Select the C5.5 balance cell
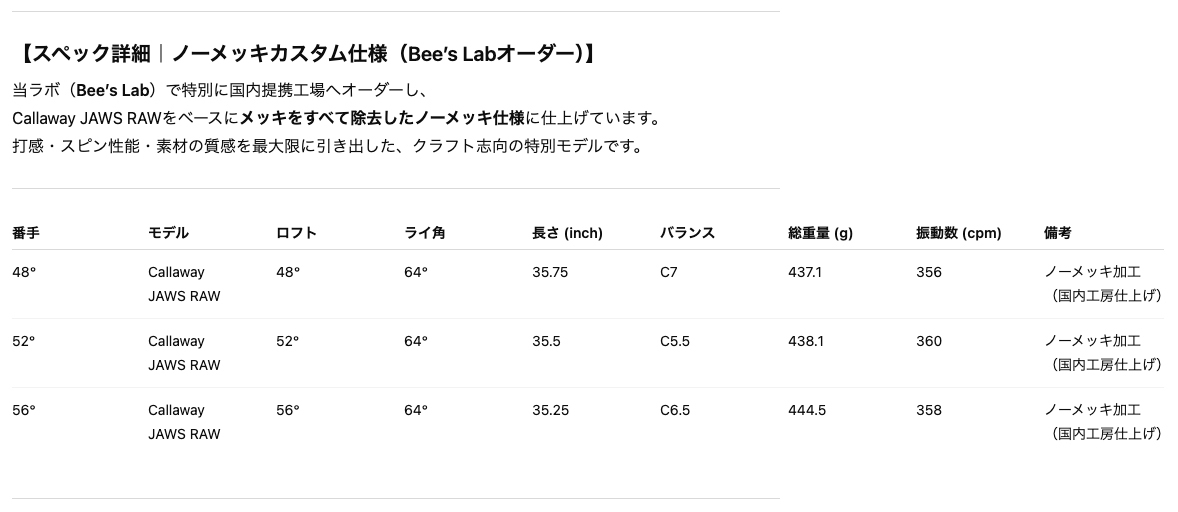This screenshot has width=1178, height=512. click(x=675, y=341)
